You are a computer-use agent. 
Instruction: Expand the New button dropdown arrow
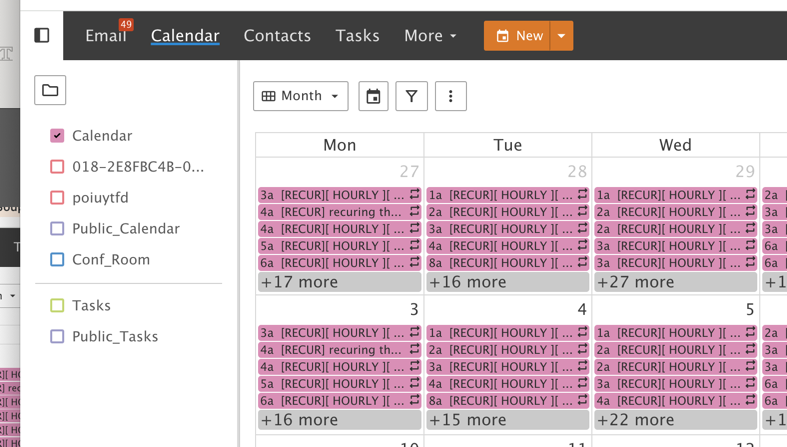(561, 36)
